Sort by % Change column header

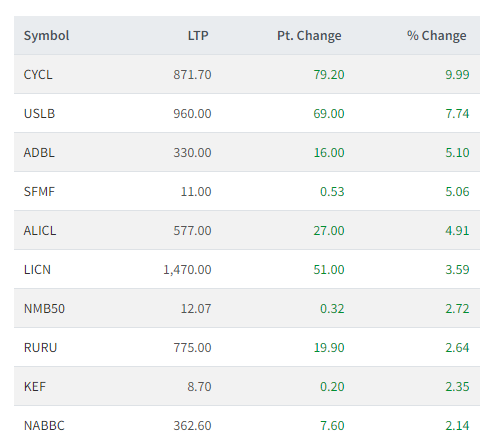(437, 36)
